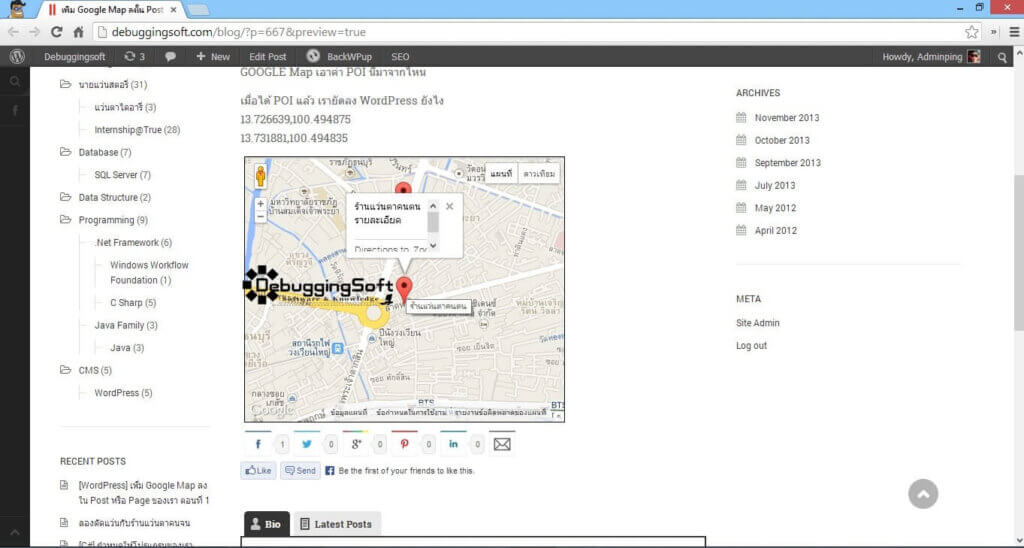The image size is (1024, 548).
Task: Open SEO admin menu
Action: (x=400, y=57)
